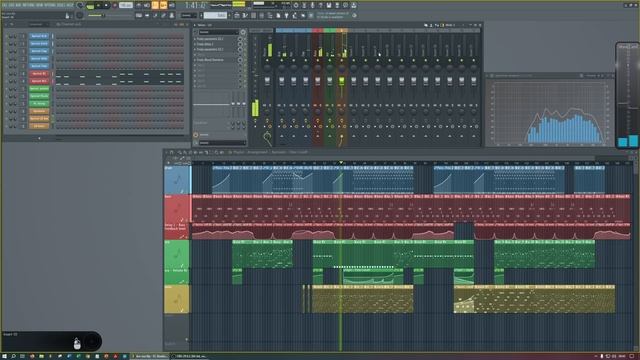Viewport: 640px width, 360px height.
Task: Toggle the first orange-highlighted recording option button
Action: click(155, 5)
